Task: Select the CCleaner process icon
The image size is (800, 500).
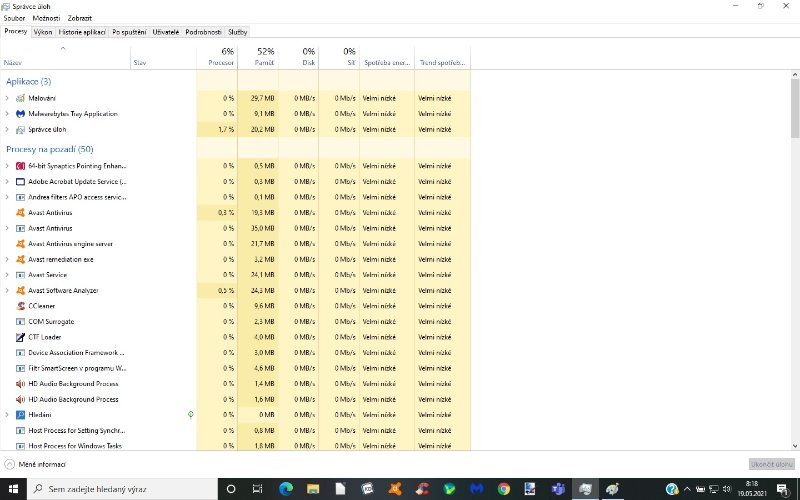Action: point(20,306)
